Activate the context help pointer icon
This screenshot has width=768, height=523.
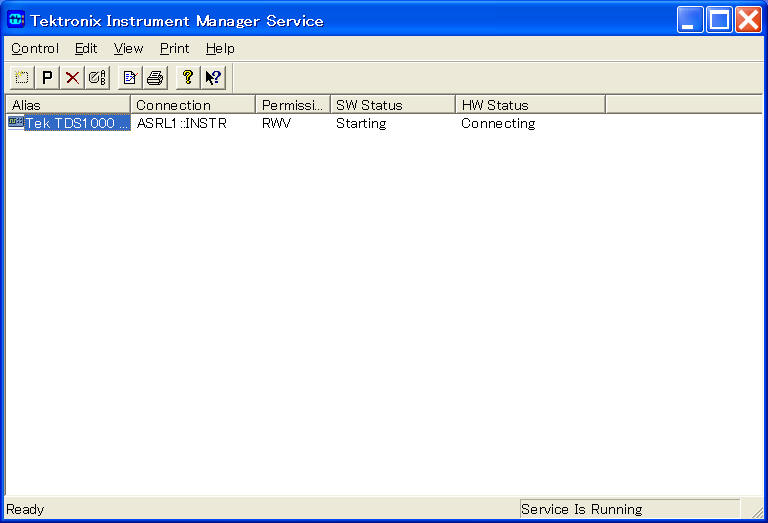(x=212, y=77)
